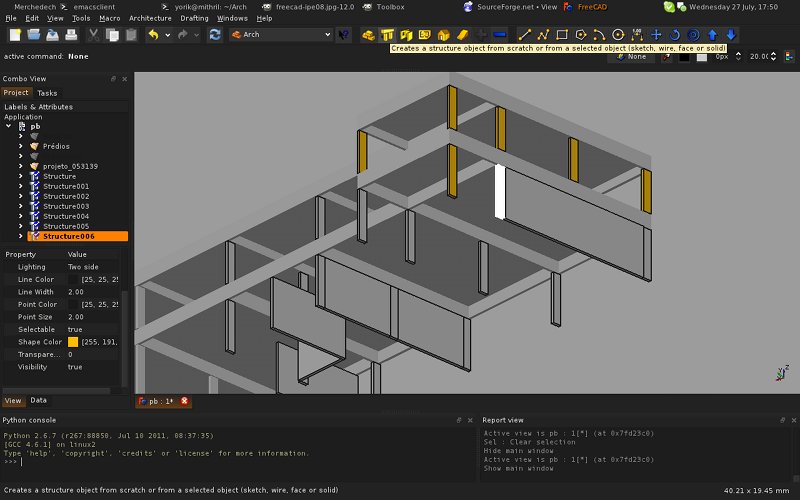Expand the Structure006 tree node
This screenshot has height=500, width=800.
coord(21,236)
